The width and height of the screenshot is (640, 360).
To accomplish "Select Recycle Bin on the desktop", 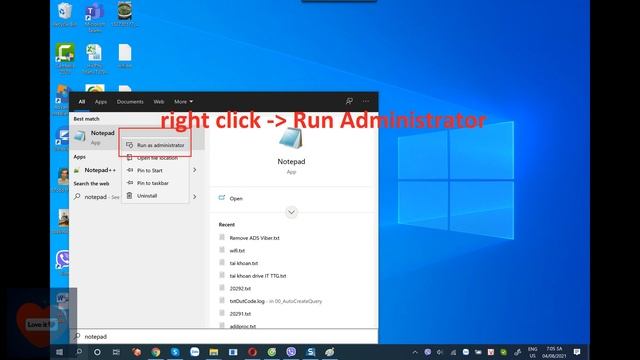I will [64, 14].
